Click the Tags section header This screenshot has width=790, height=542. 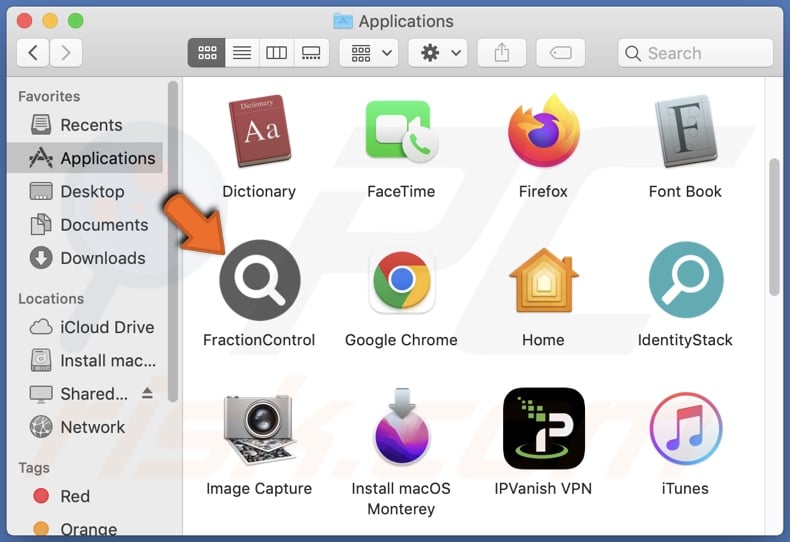[x=34, y=468]
